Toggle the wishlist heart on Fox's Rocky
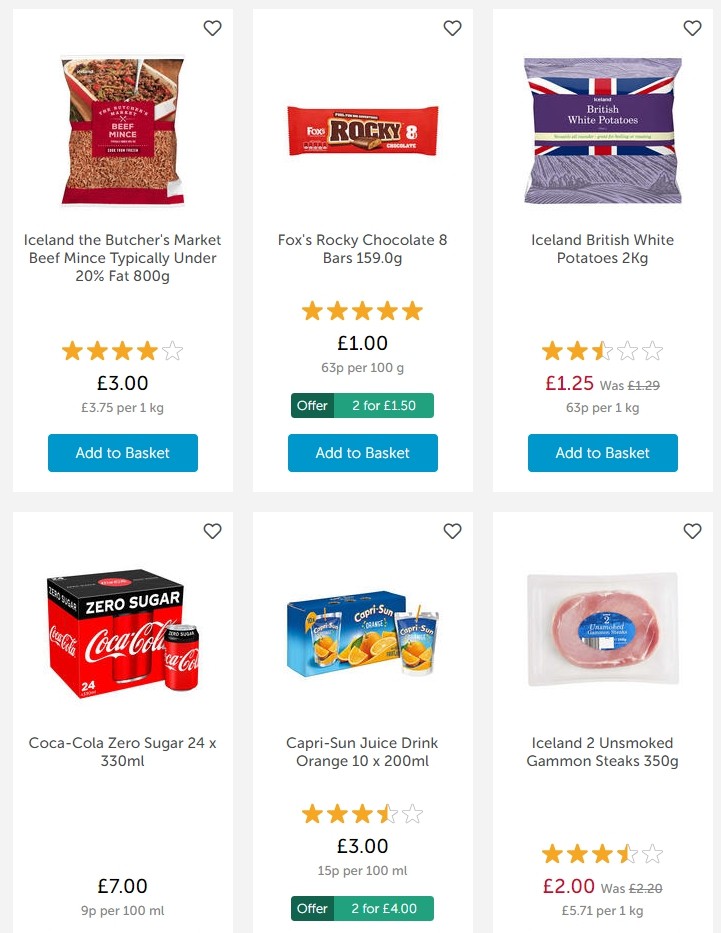 click(452, 28)
